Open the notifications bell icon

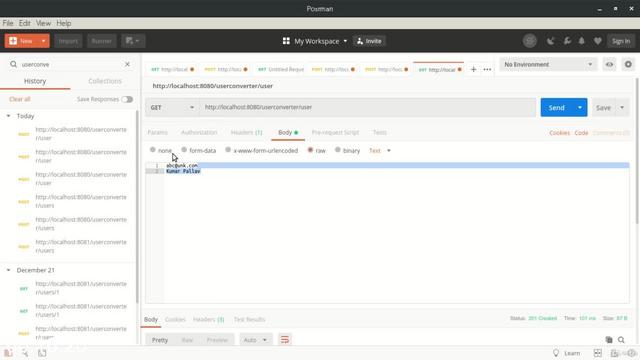[x=582, y=41]
